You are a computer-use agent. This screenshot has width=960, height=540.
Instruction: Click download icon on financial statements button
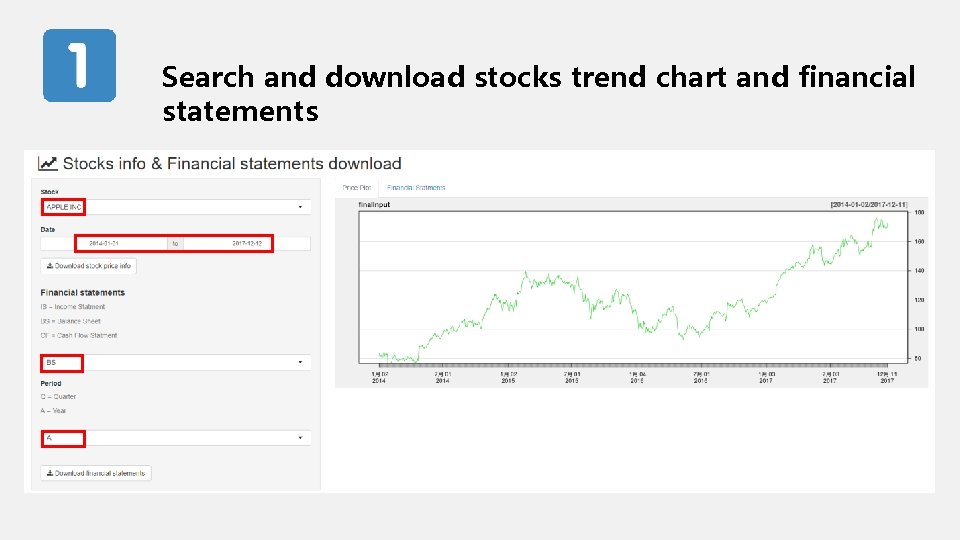[x=49, y=473]
